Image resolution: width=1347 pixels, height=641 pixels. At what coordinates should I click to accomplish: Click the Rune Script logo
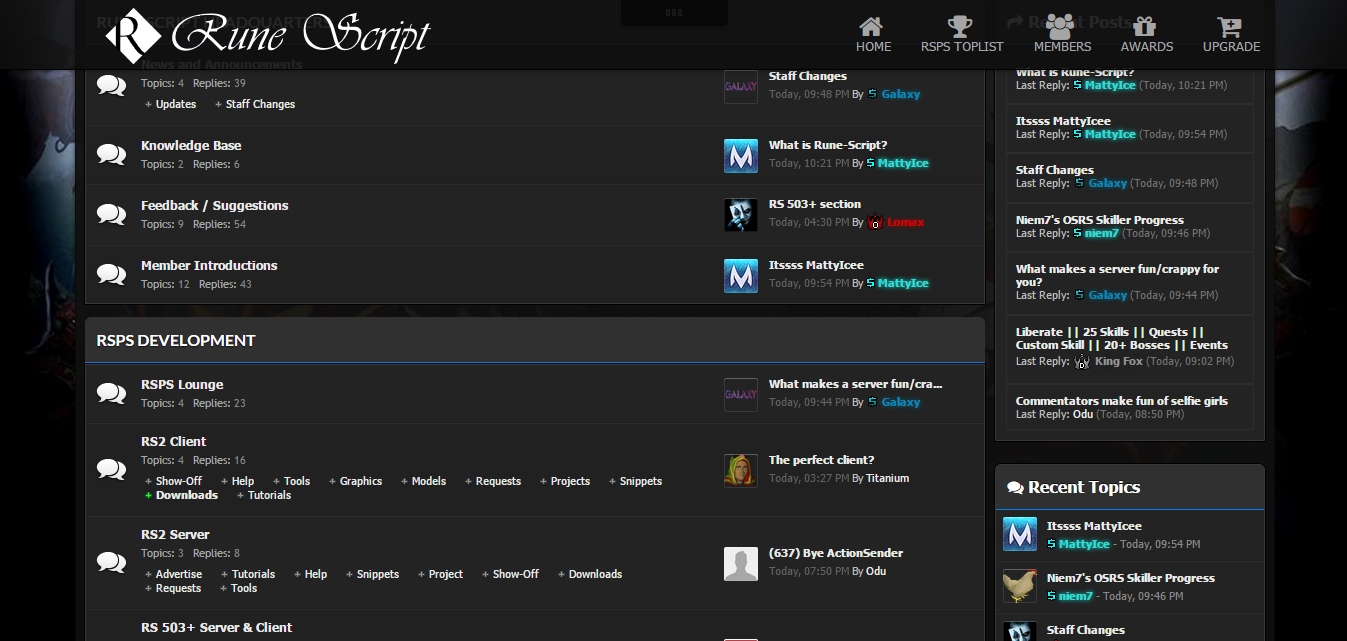pos(267,36)
